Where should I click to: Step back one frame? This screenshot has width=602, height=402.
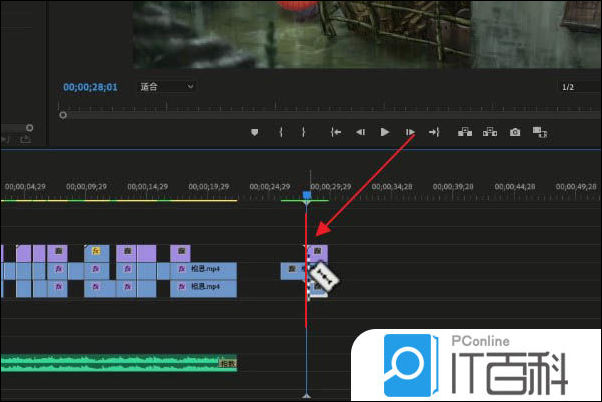(360, 132)
